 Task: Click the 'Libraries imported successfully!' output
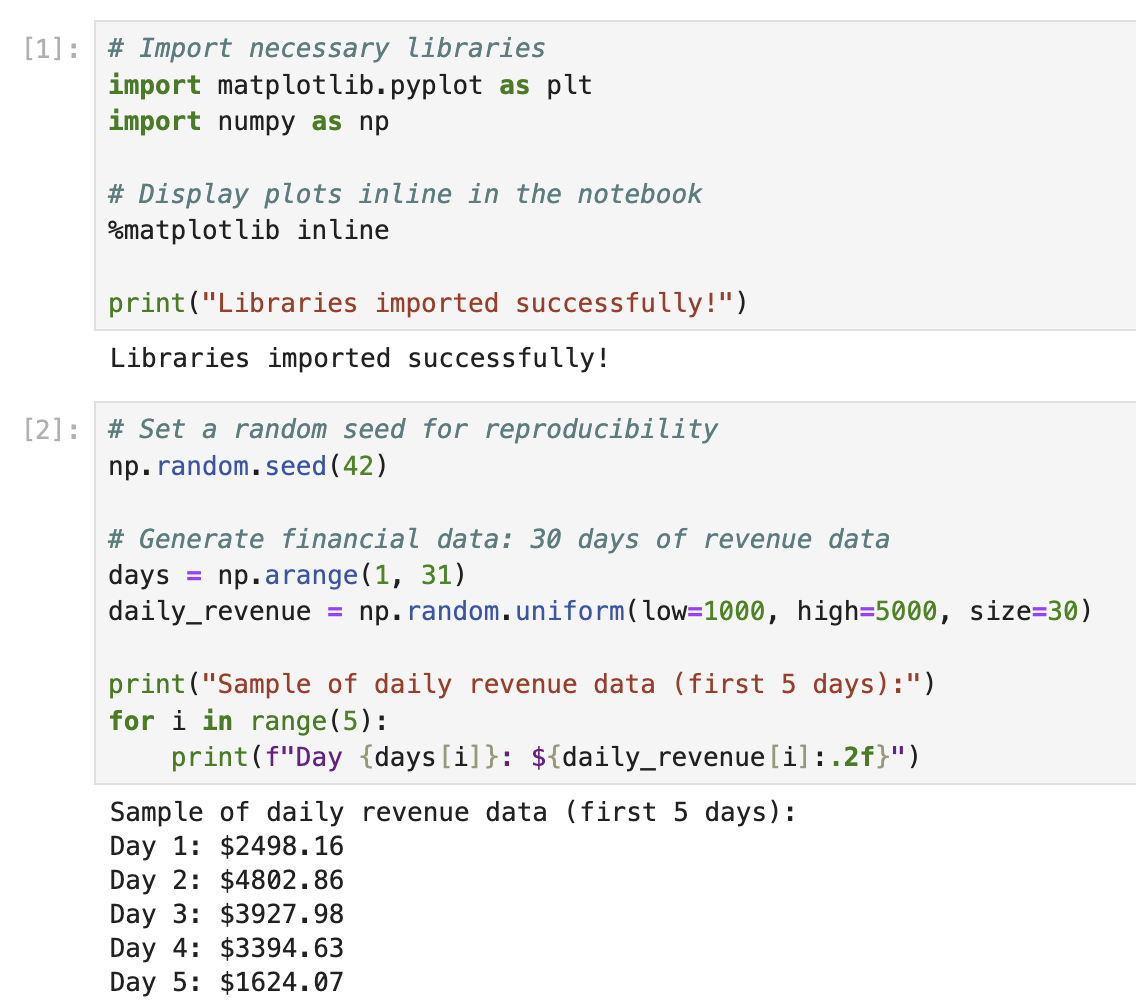click(x=358, y=360)
